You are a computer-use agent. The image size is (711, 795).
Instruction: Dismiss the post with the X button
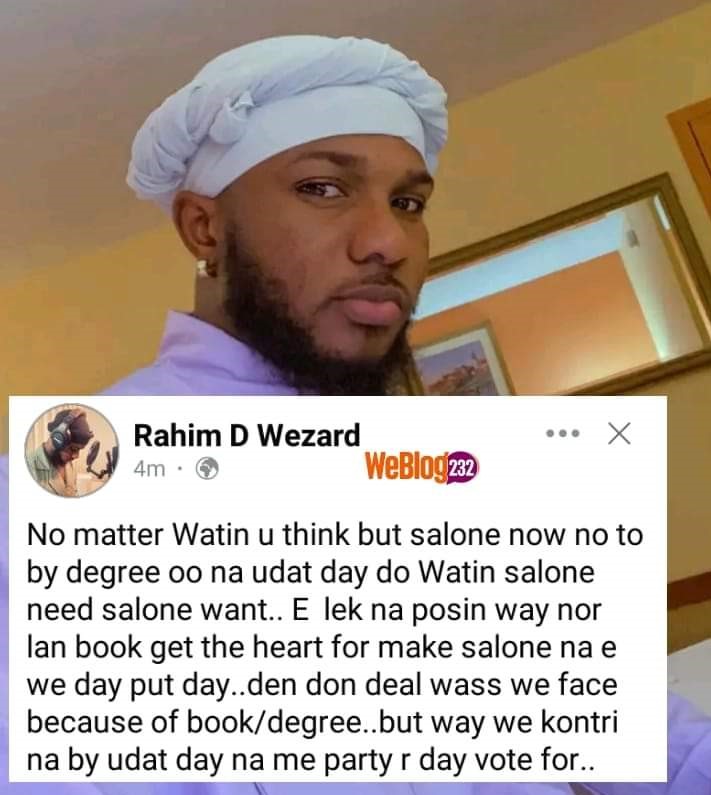tap(619, 433)
